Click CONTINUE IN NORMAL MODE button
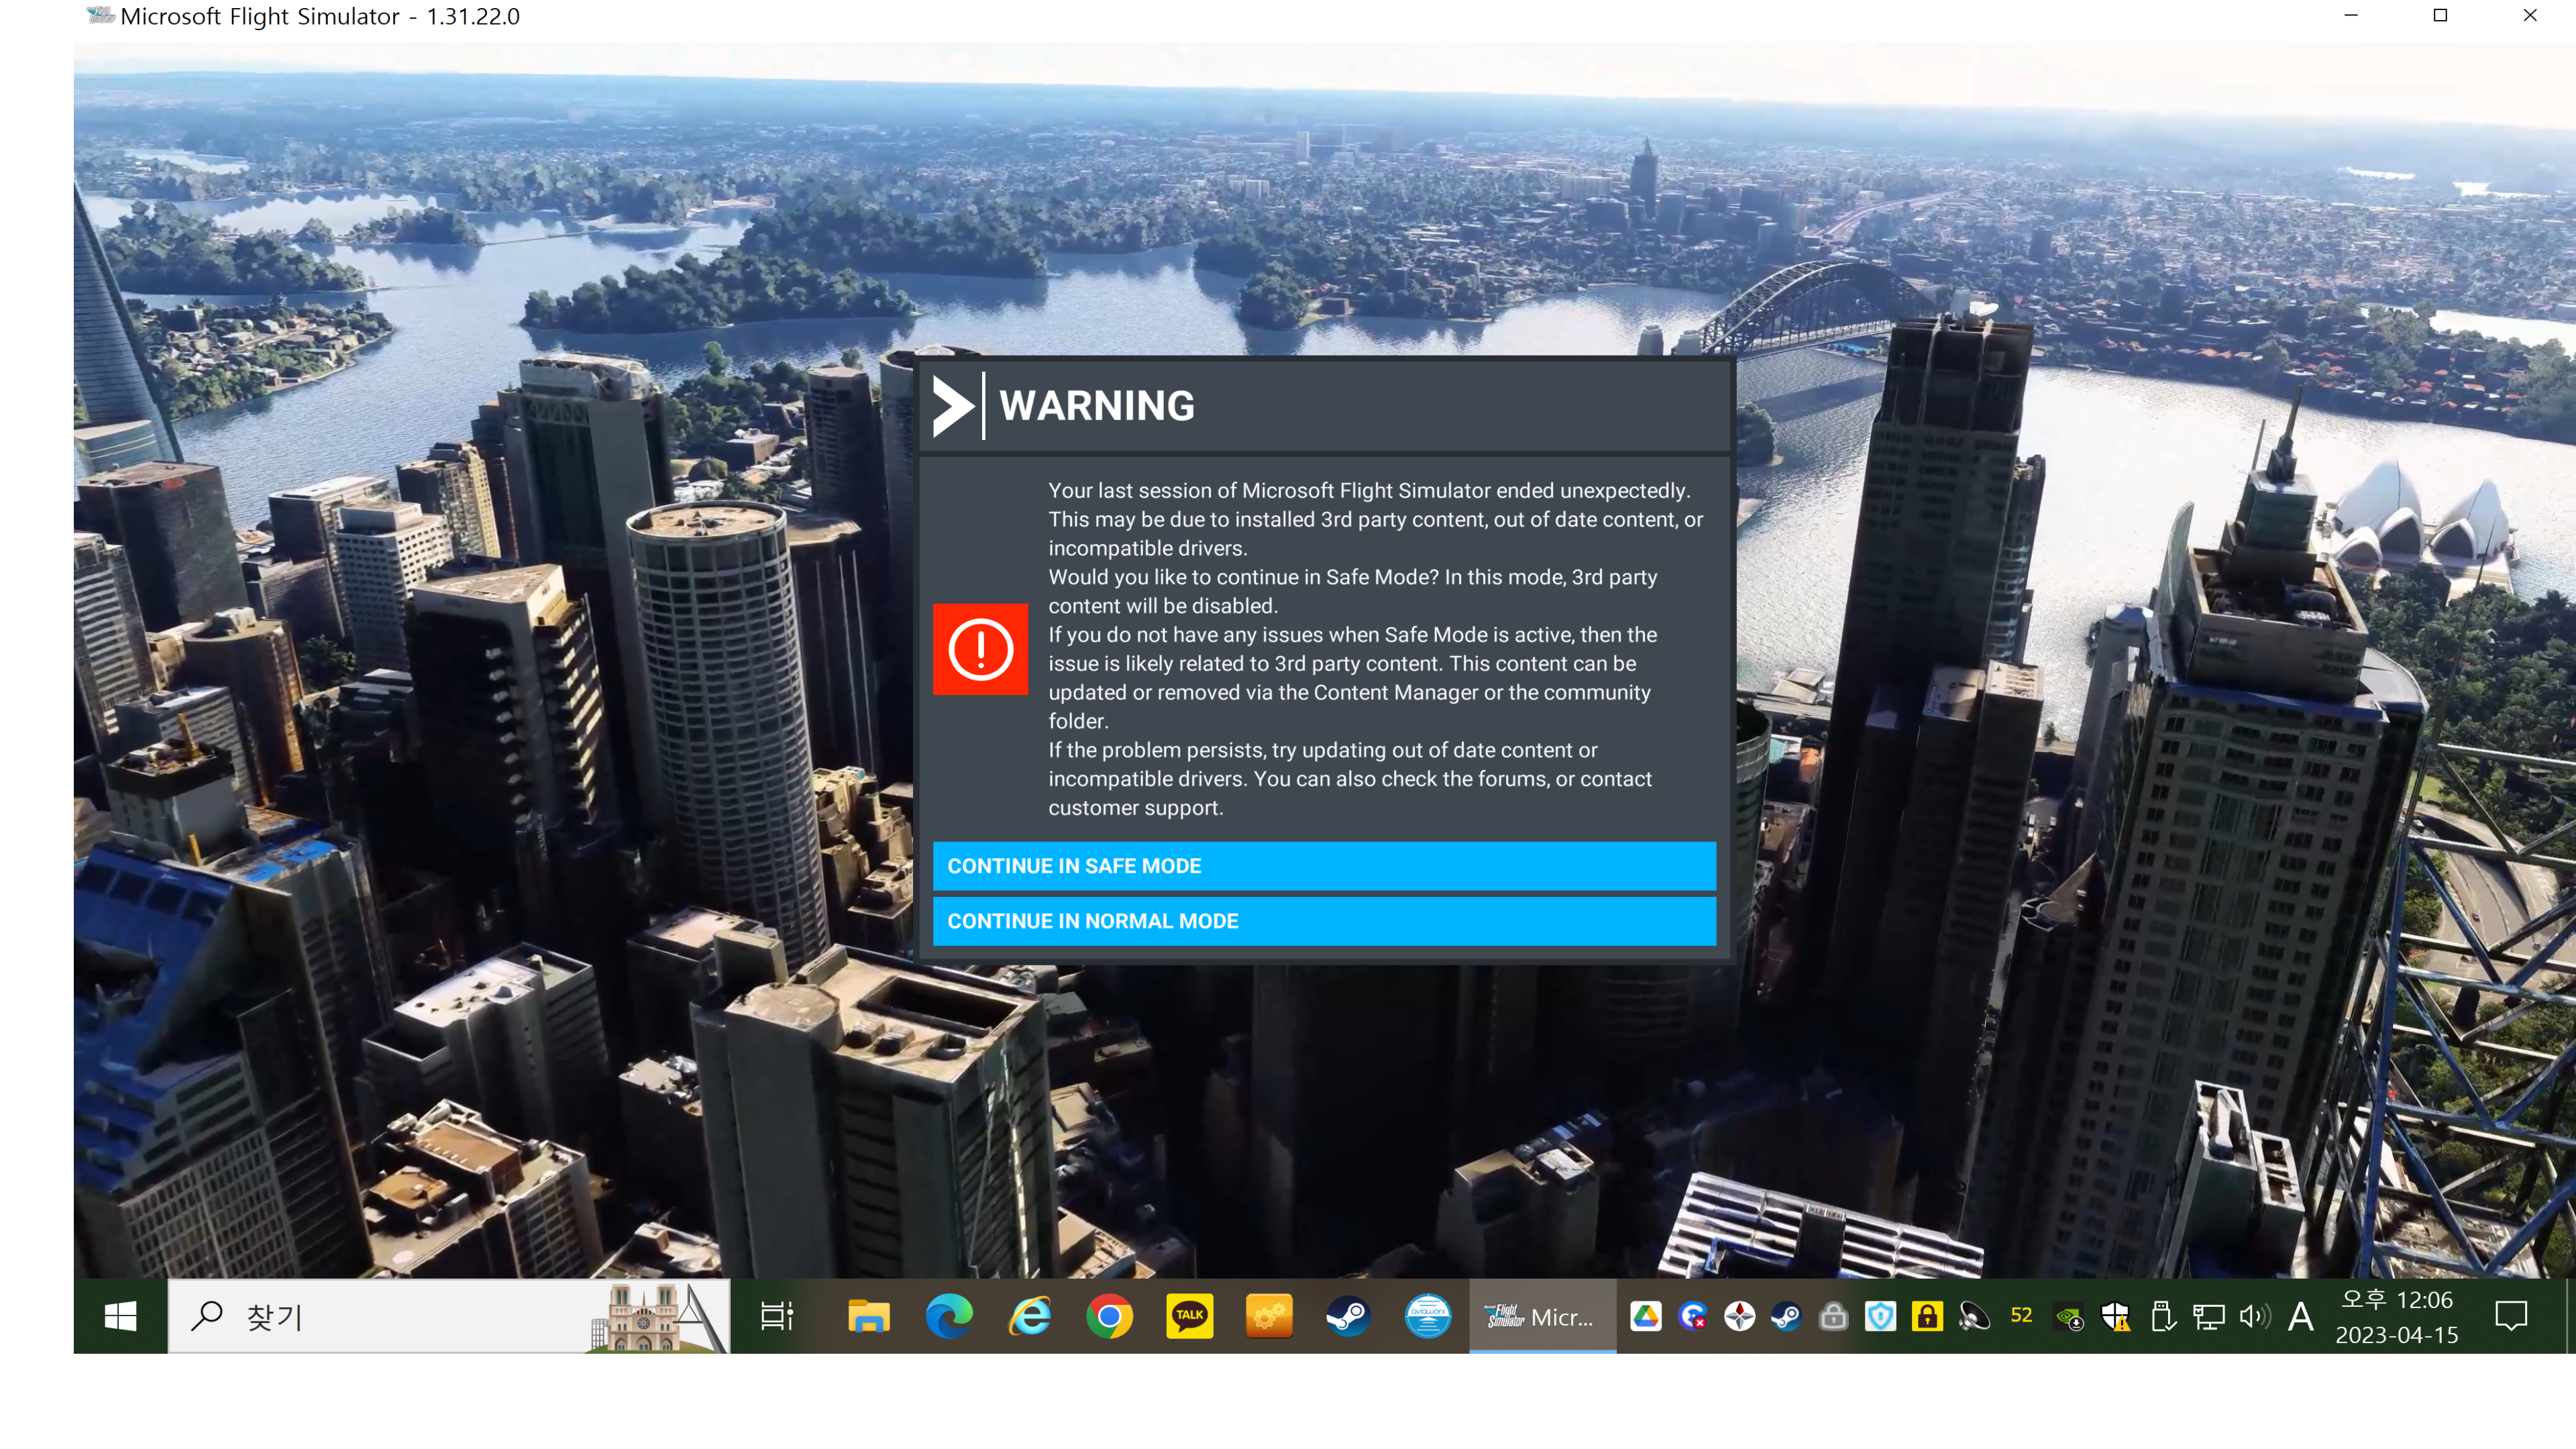 1324,921
